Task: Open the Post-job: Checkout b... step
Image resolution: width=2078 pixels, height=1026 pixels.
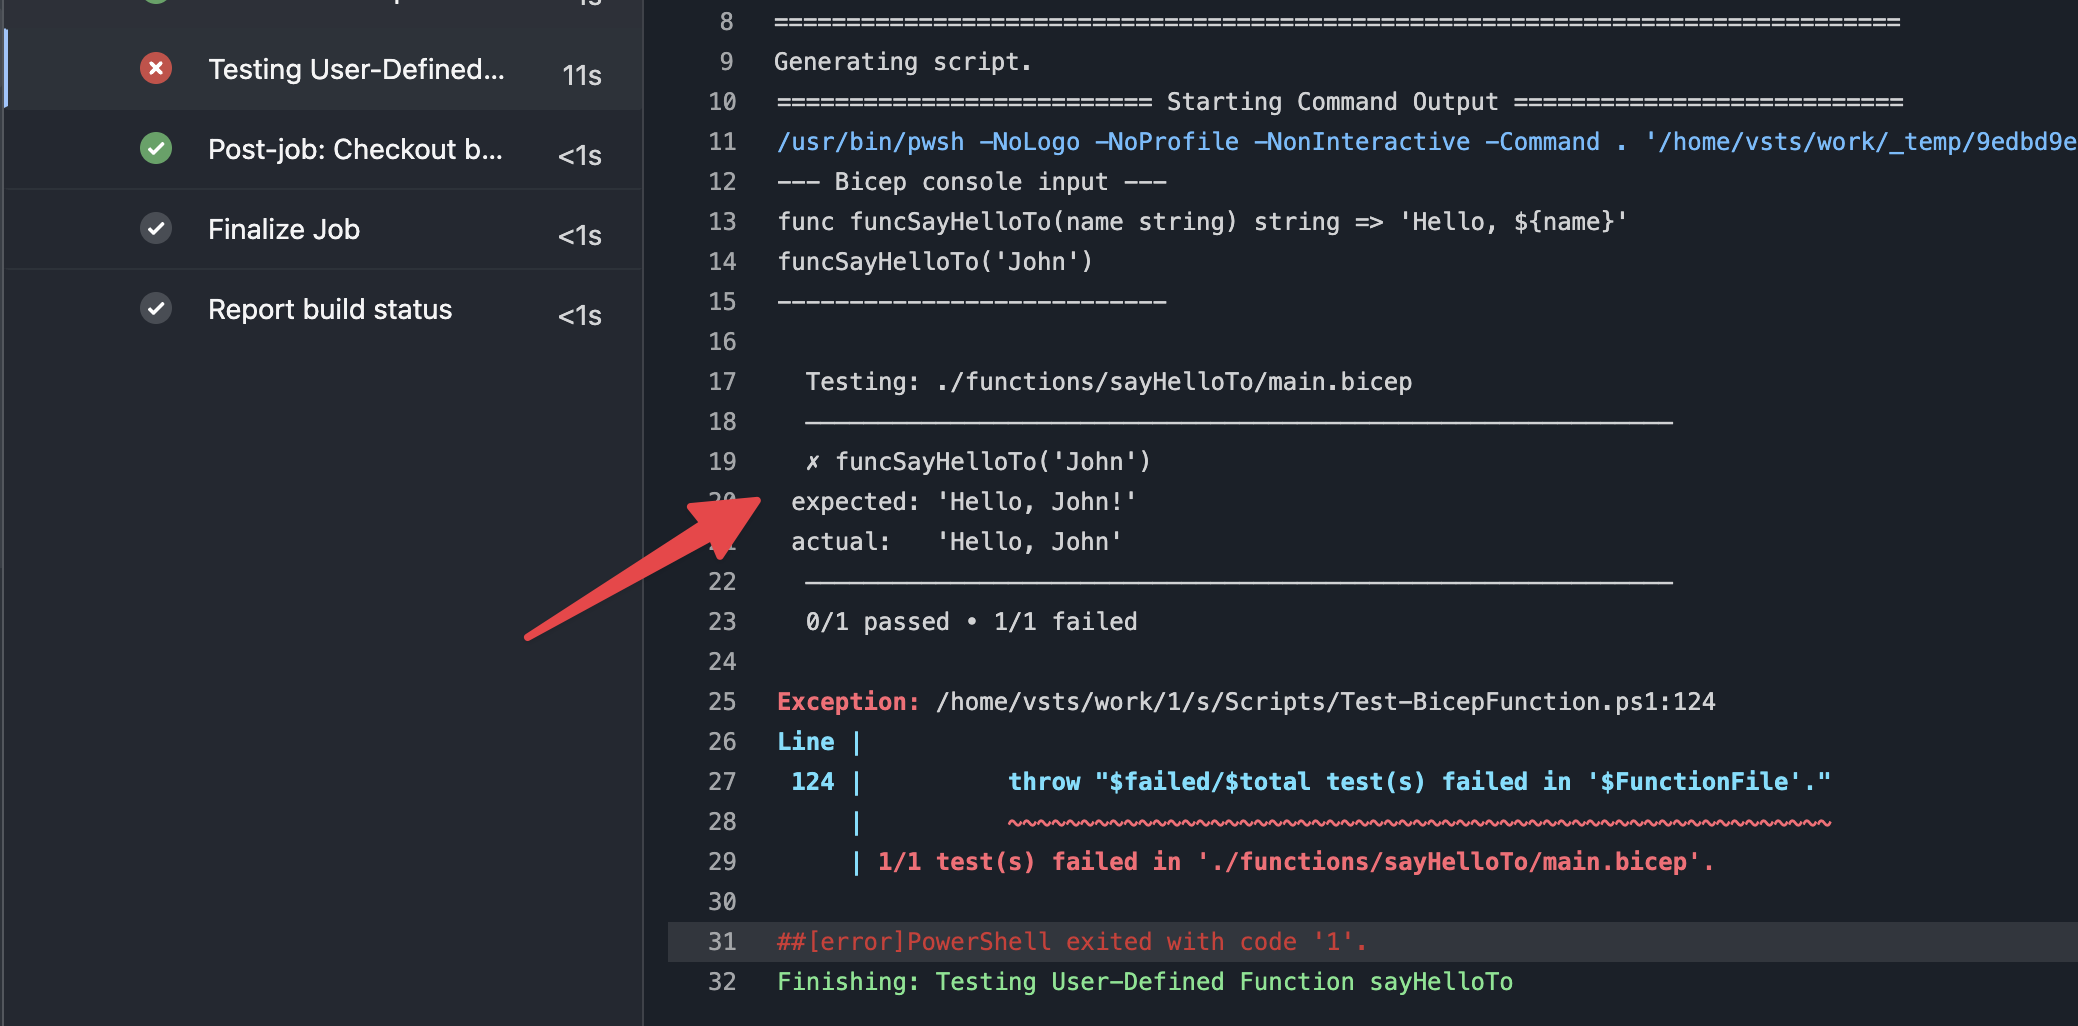Action: point(355,150)
